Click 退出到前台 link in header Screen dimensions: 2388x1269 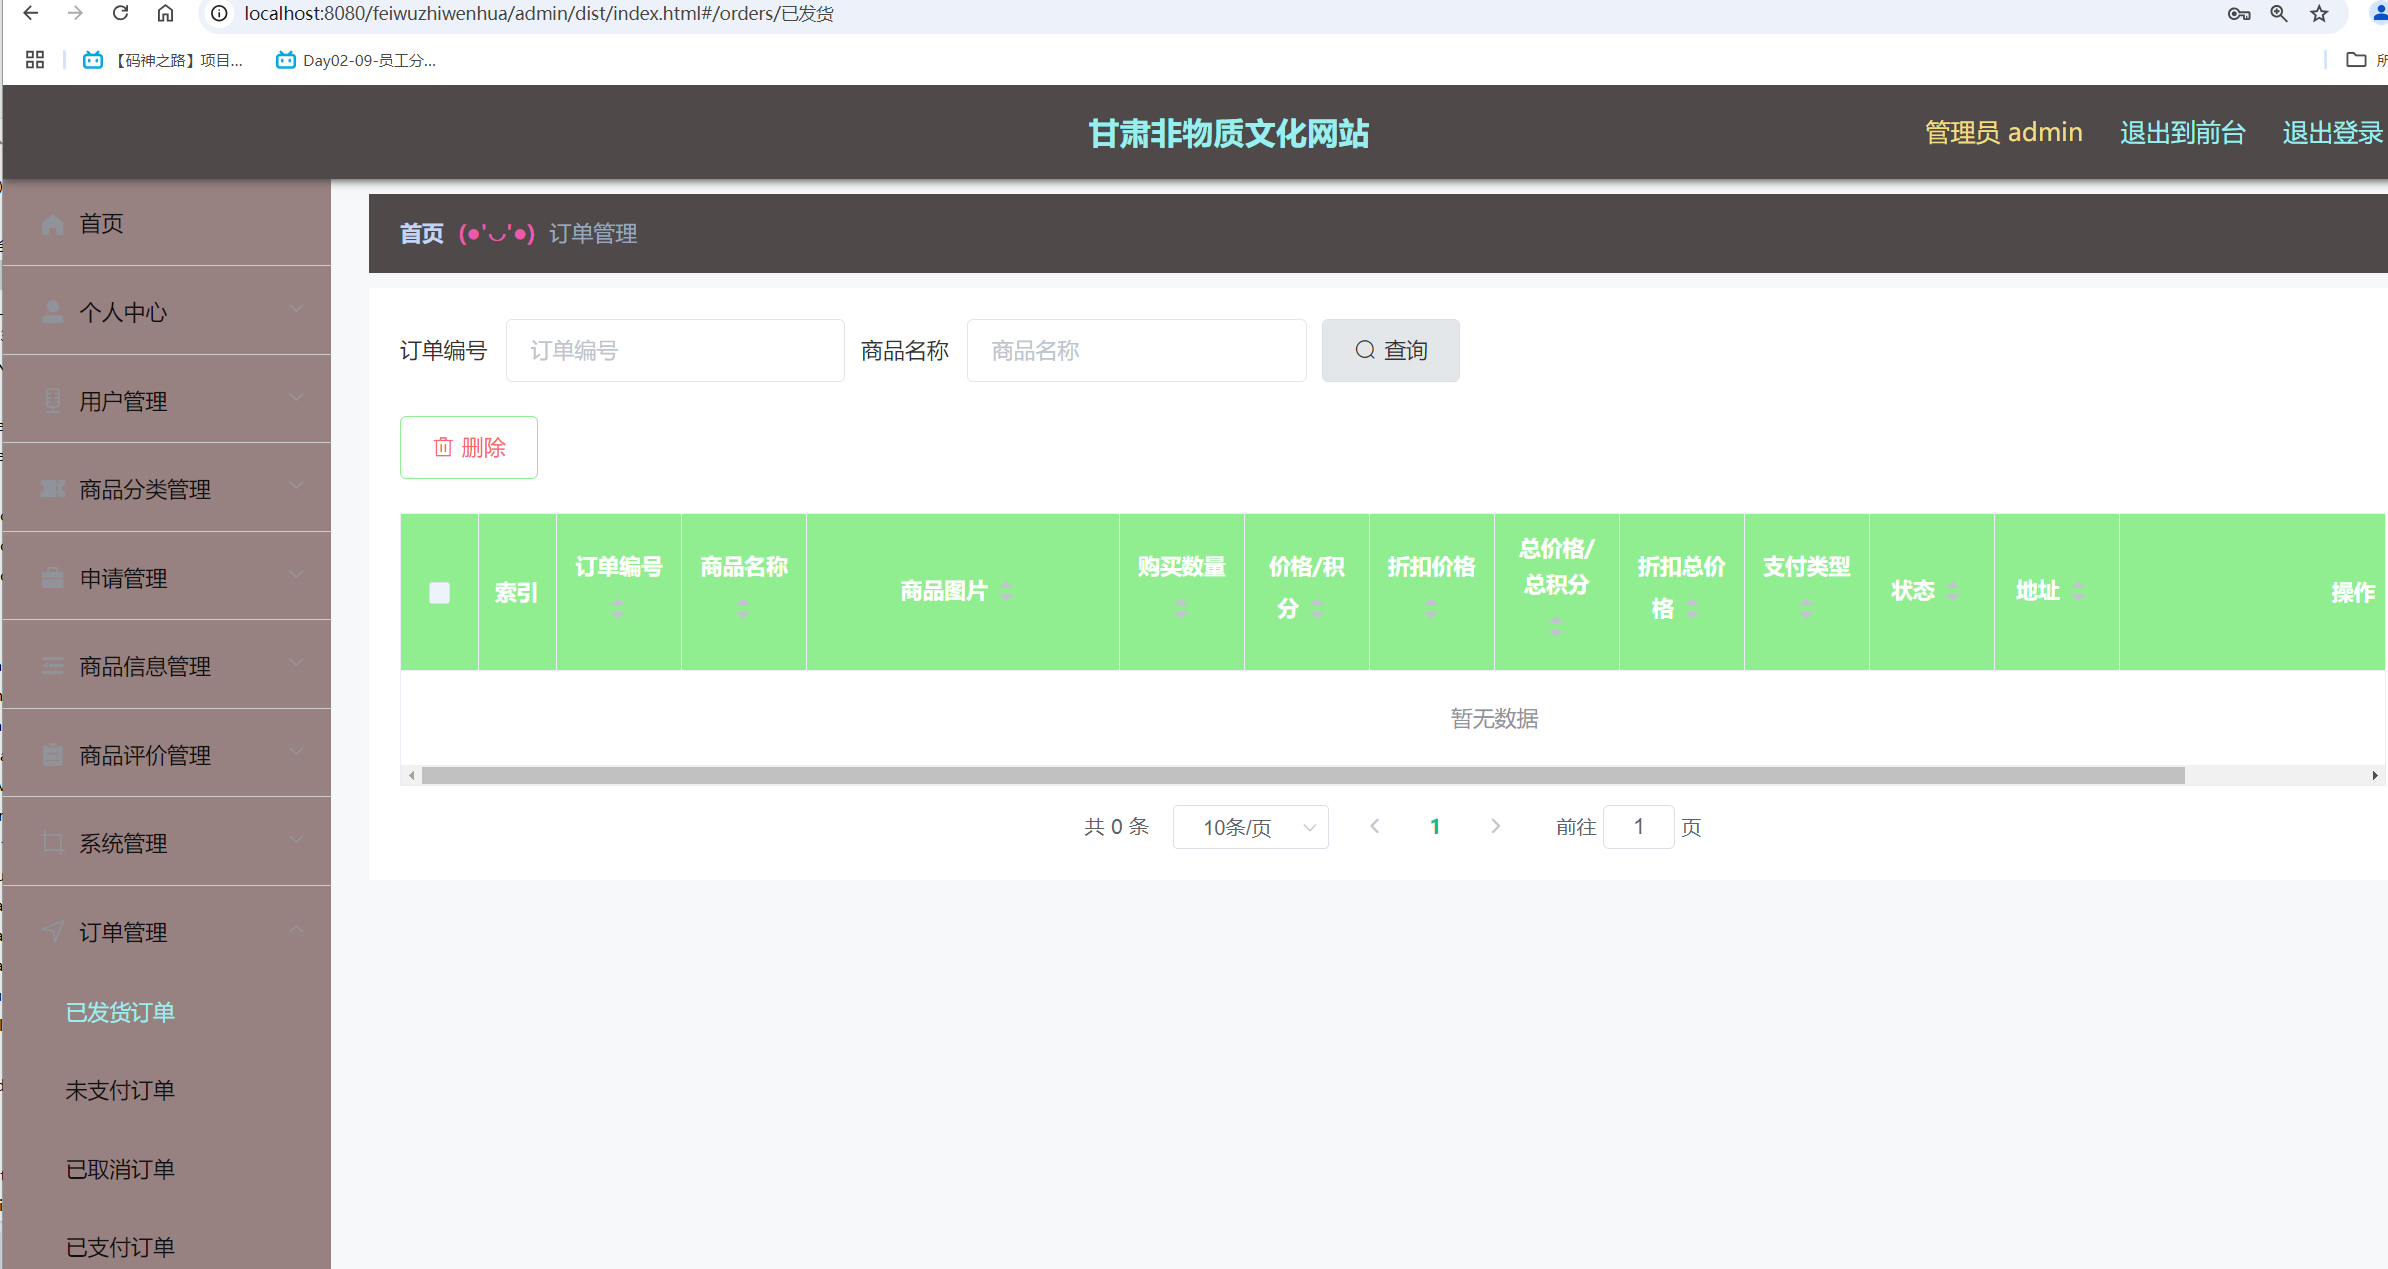[2182, 132]
